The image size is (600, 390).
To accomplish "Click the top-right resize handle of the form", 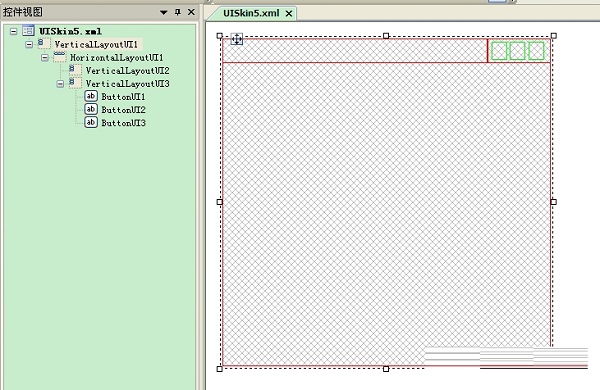I will (x=553, y=36).
